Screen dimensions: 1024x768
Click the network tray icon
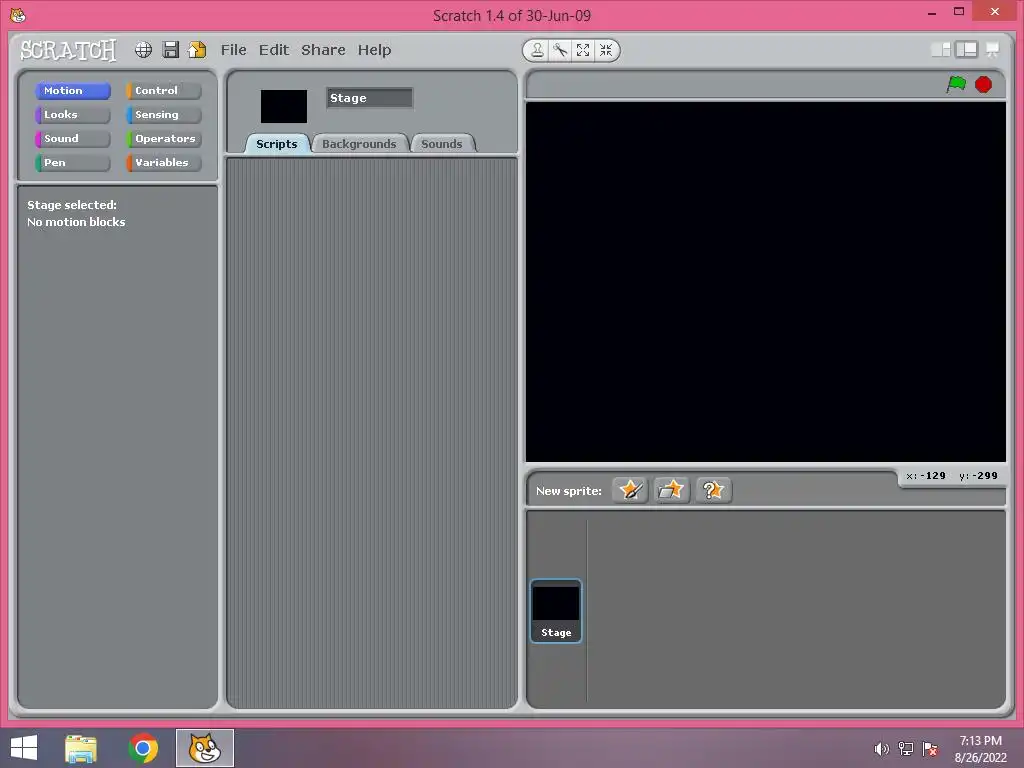coord(906,749)
